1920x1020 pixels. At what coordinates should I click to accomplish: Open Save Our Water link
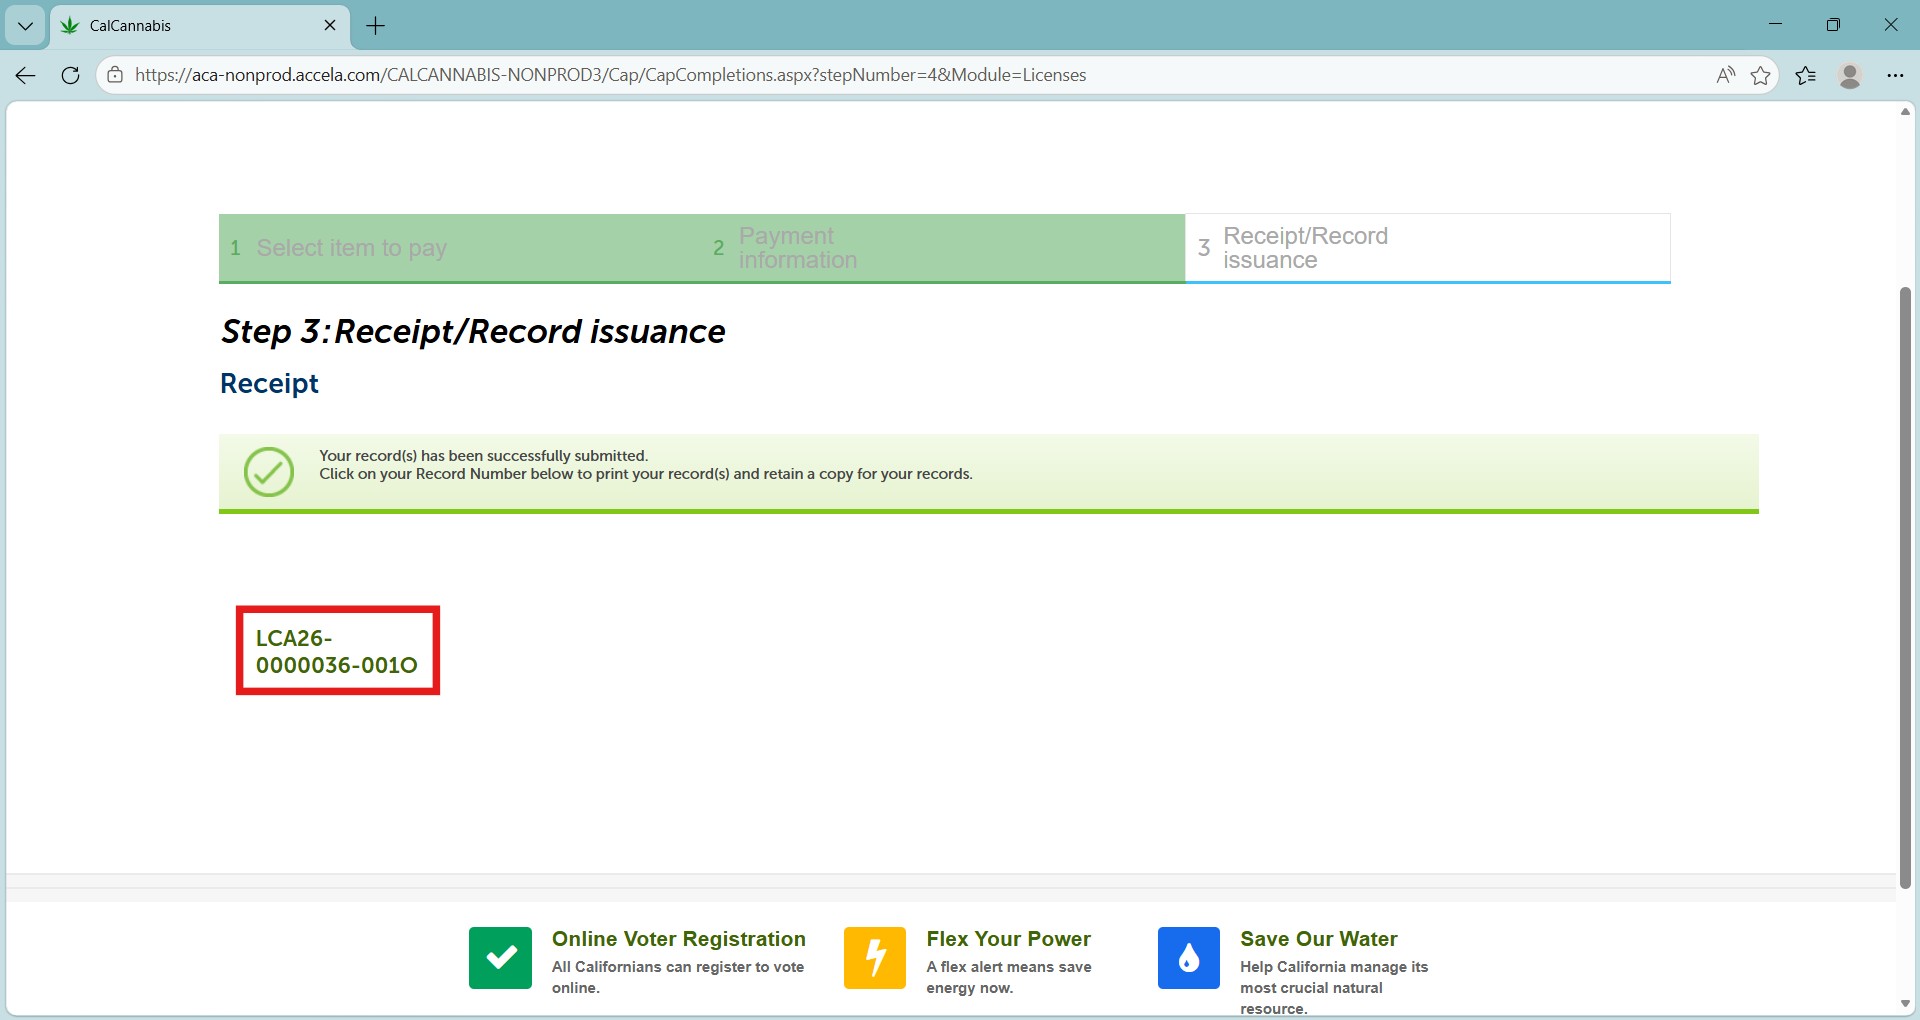(1319, 939)
